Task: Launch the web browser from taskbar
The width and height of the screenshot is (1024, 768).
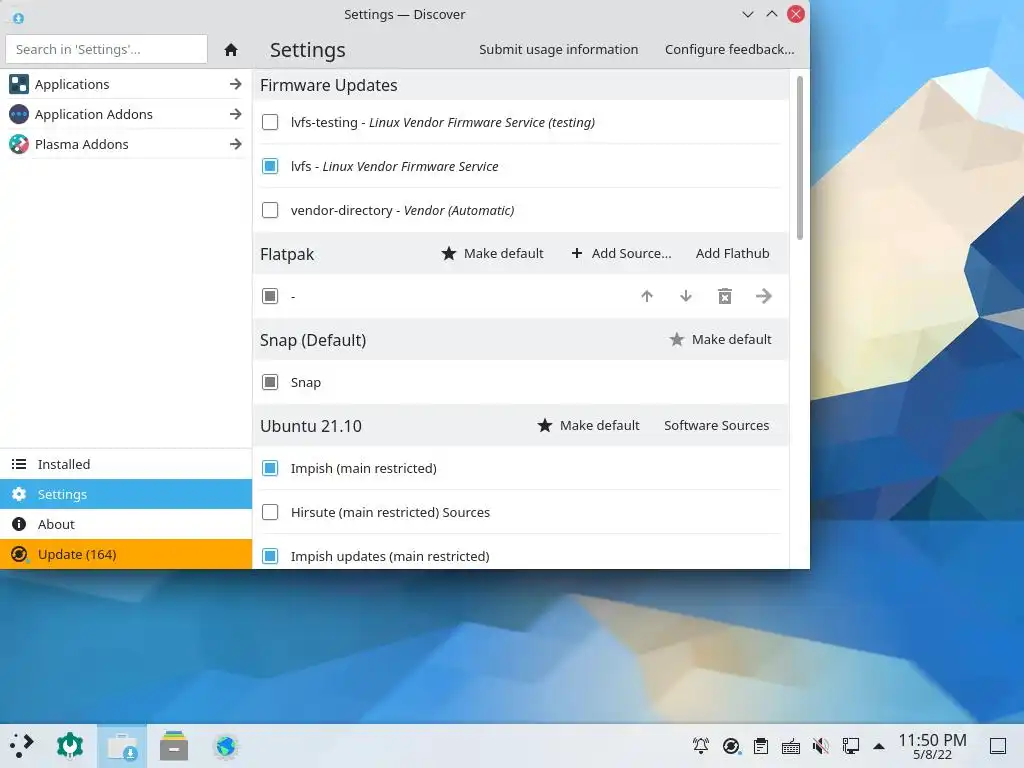Action: pyautogui.click(x=226, y=746)
